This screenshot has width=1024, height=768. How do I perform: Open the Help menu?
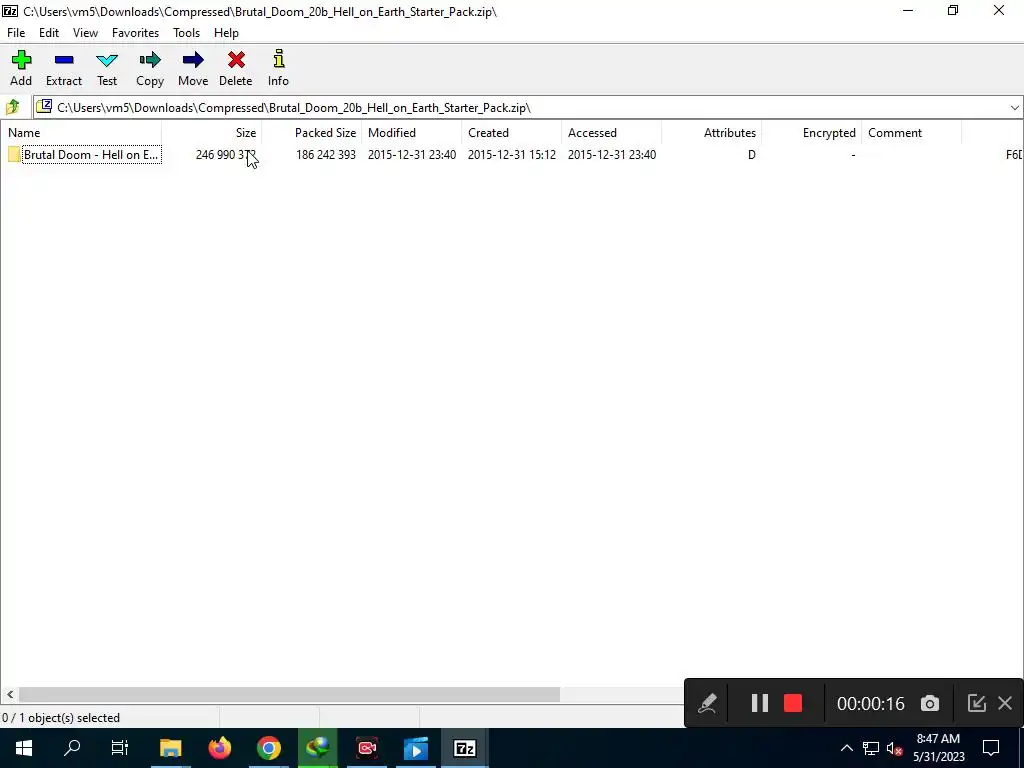click(226, 33)
